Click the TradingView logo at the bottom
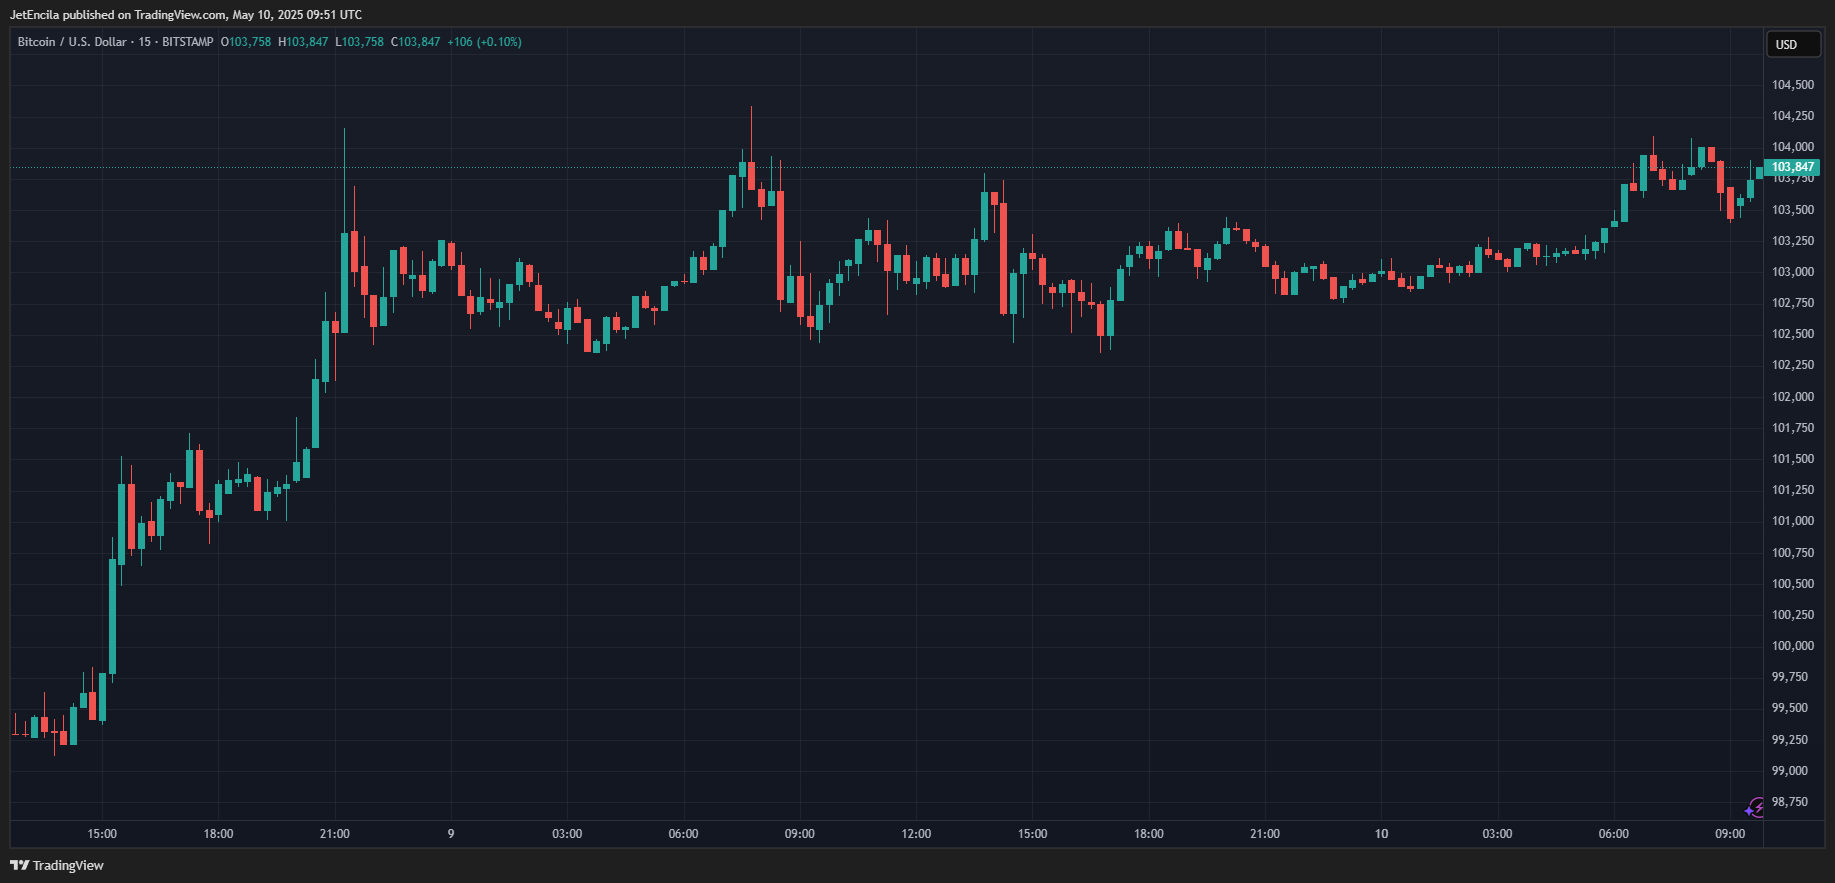Screen dimensions: 1835x883 57,865
